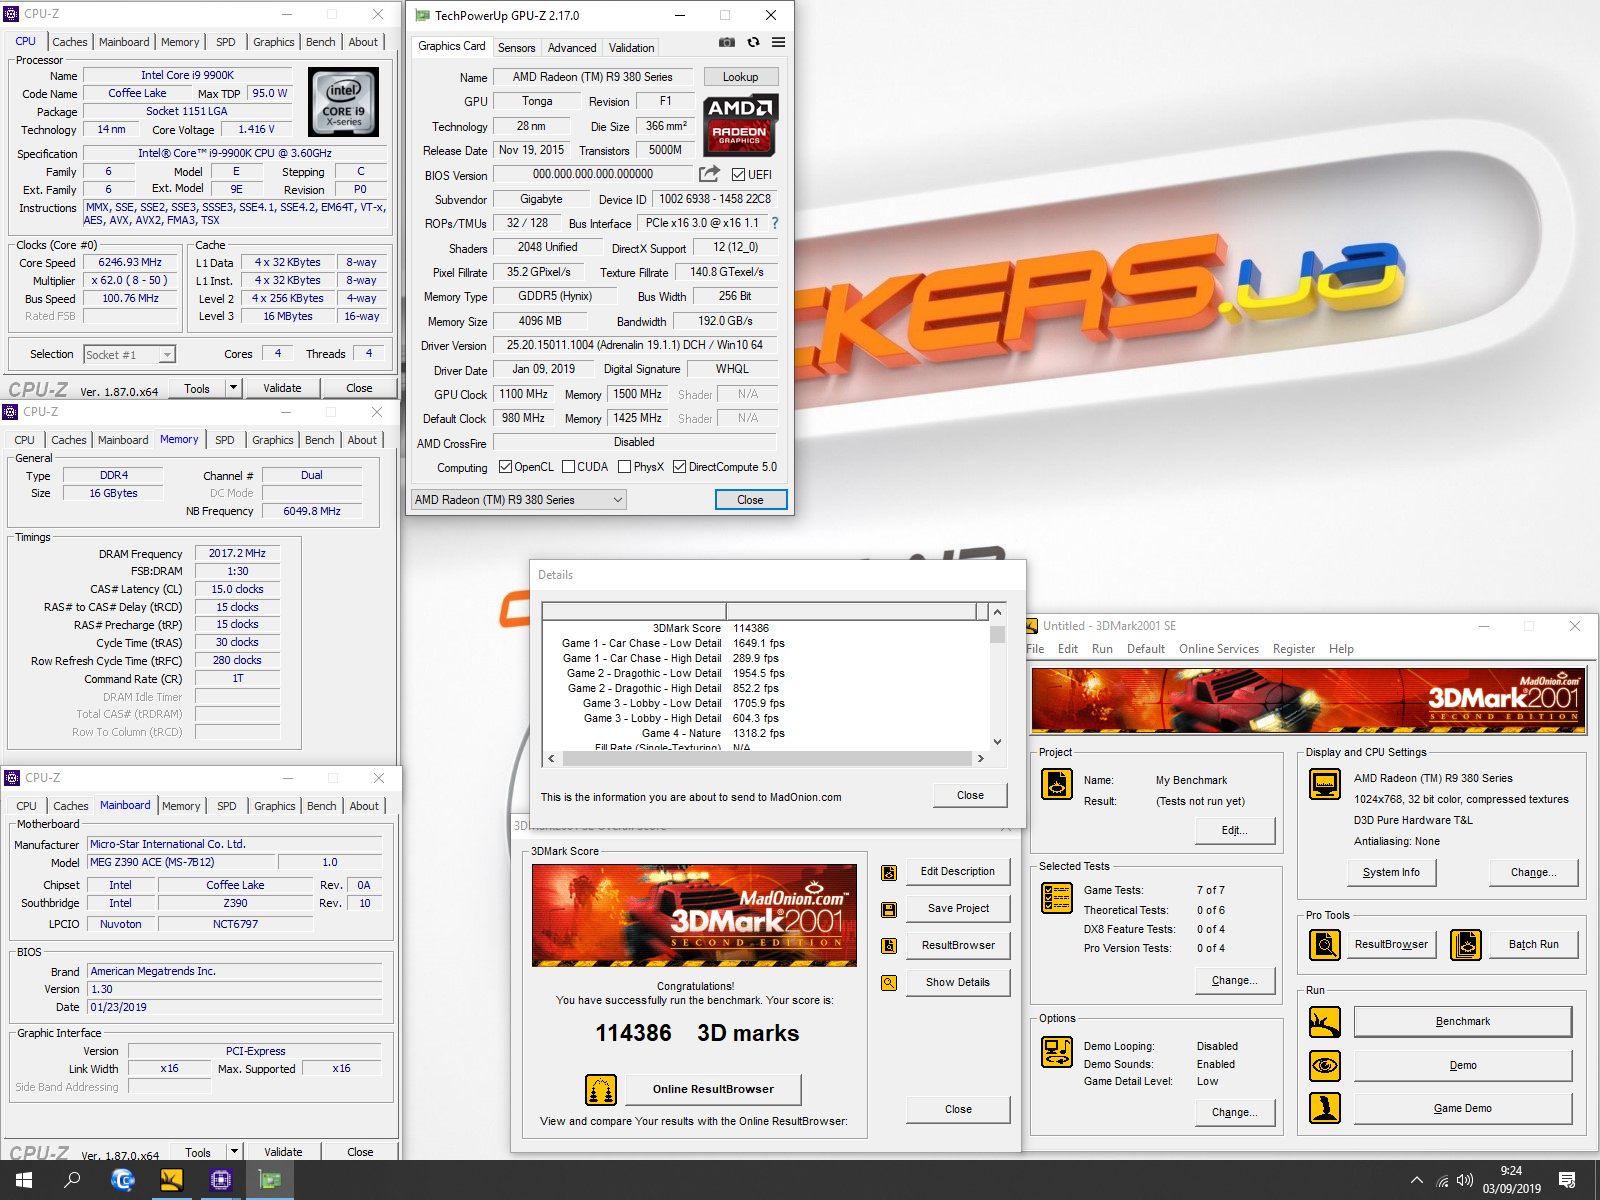Image resolution: width=1600 pixels, height=1200 pixels.
Task: Open the Online Services menu in 3DMark2001
Action: point(1219,649)
